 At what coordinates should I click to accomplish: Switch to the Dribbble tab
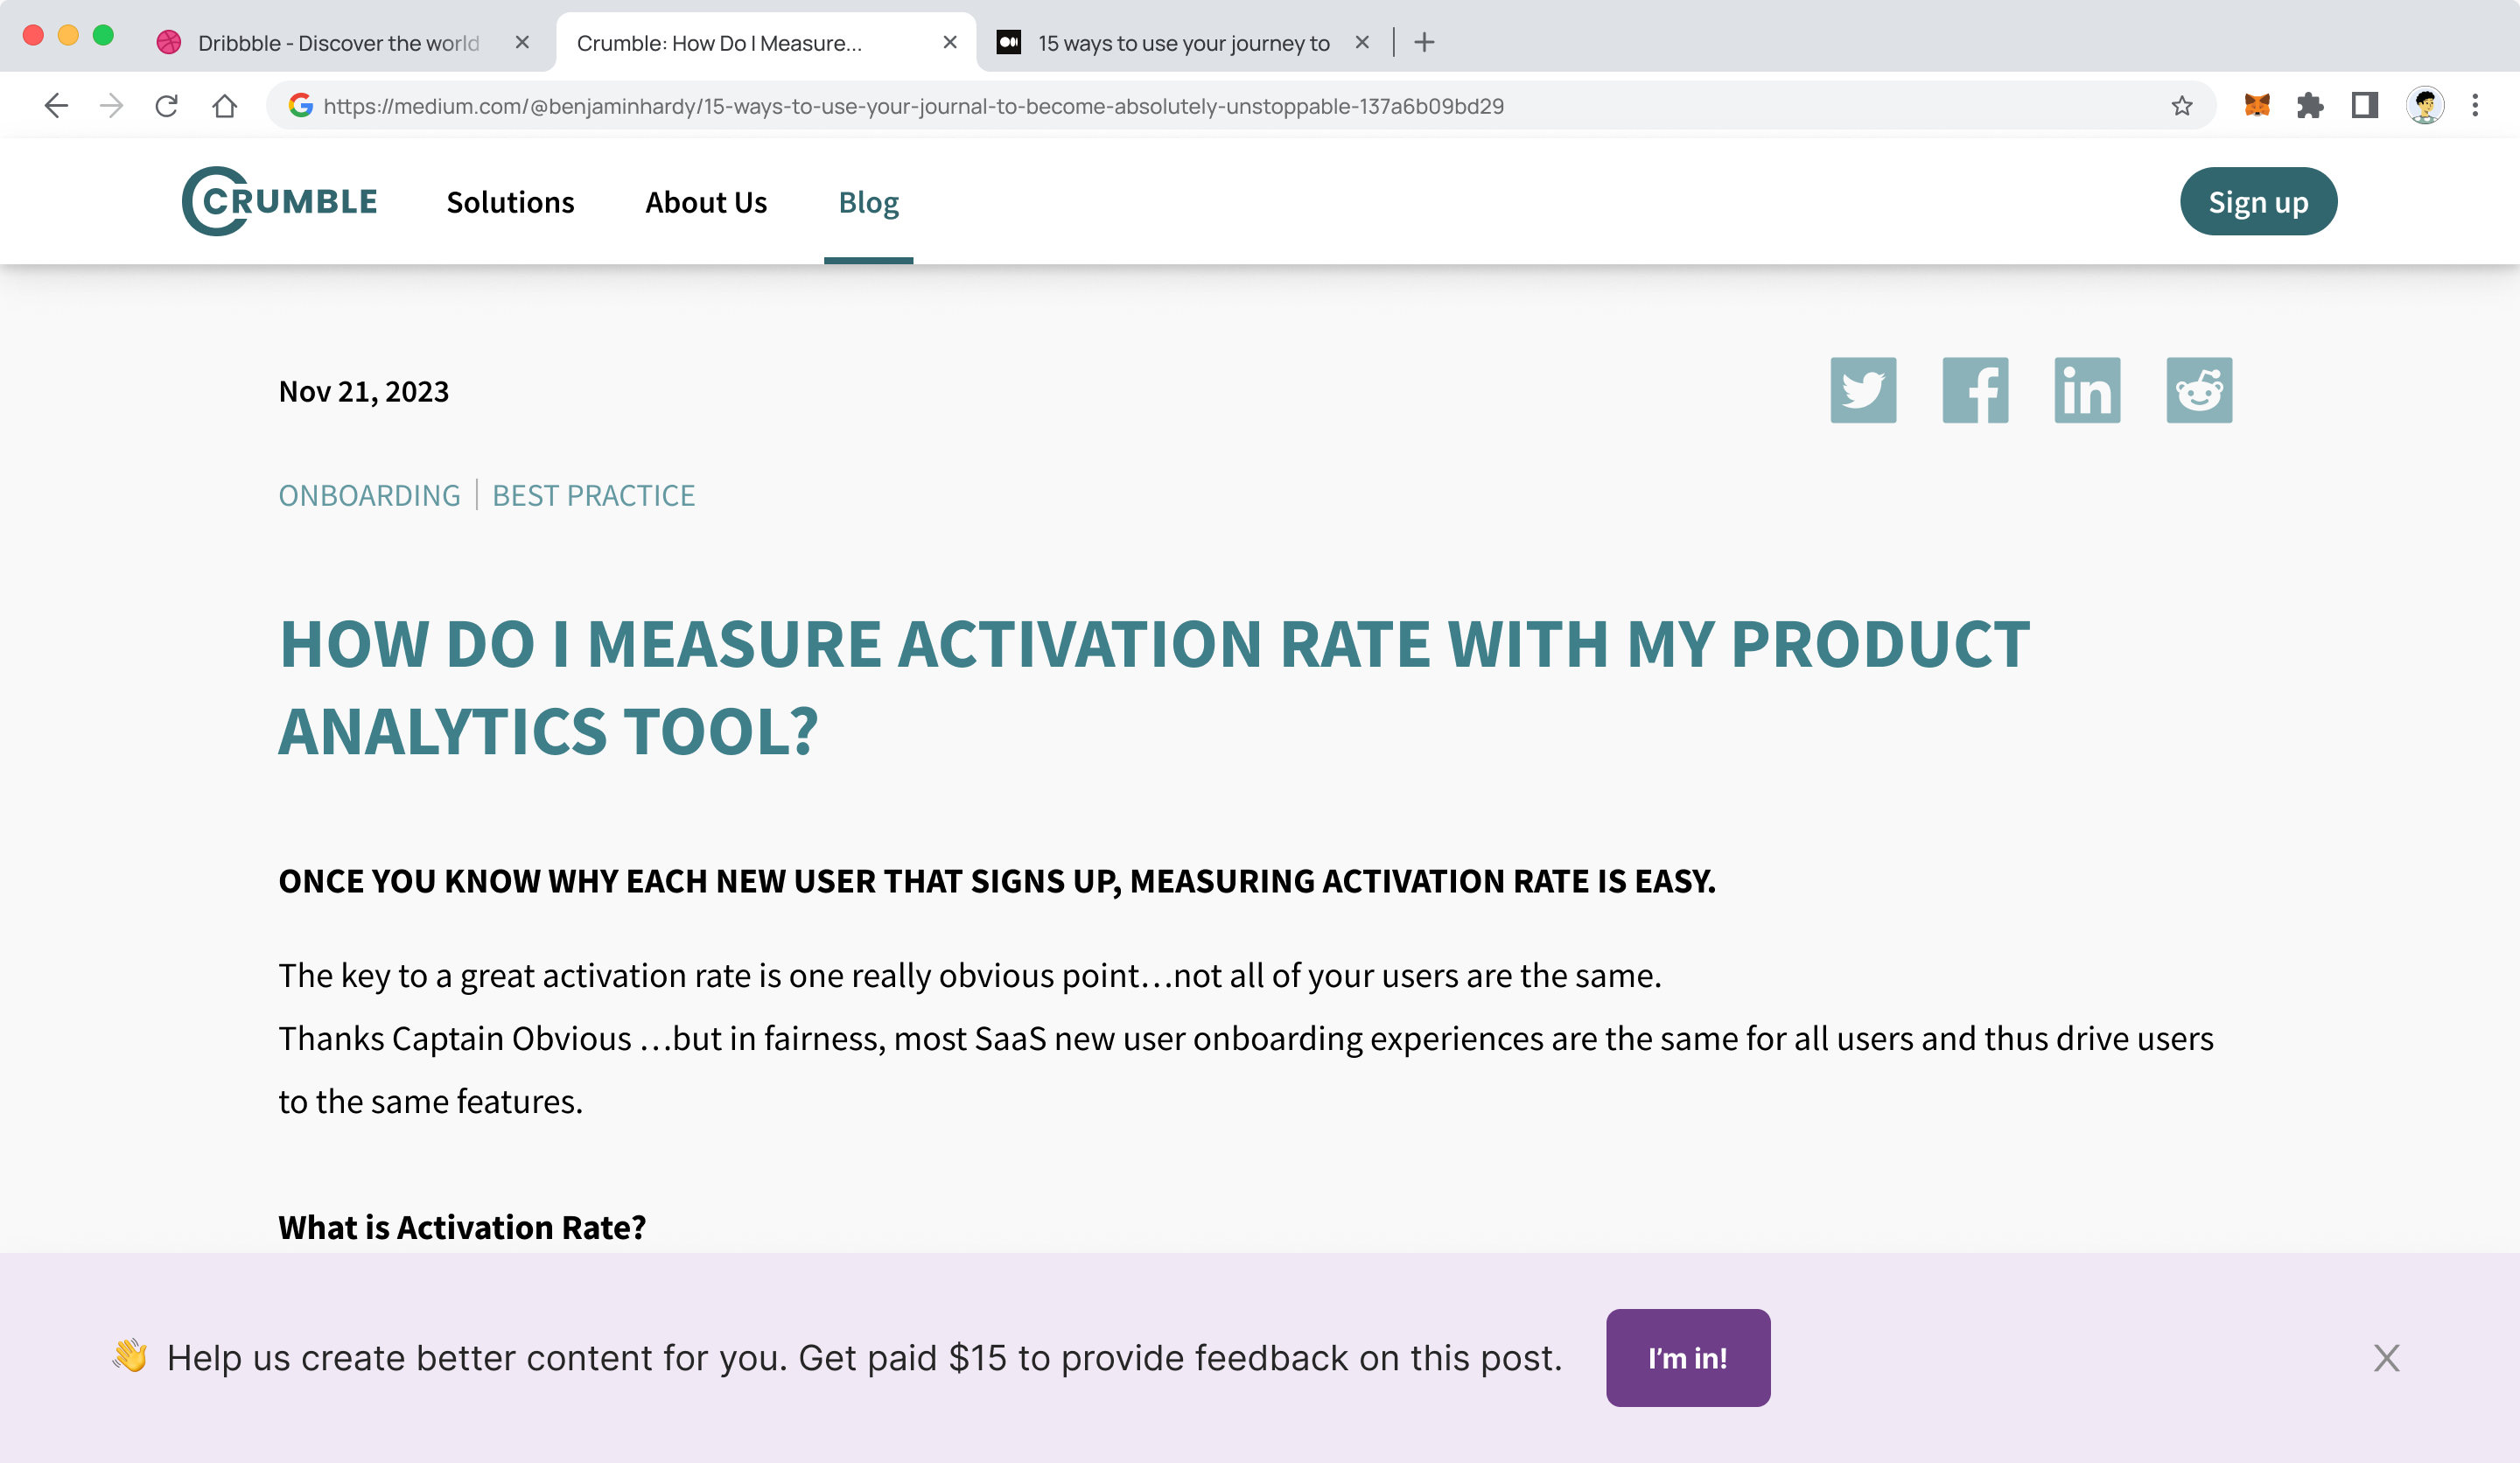click(338, 43)
